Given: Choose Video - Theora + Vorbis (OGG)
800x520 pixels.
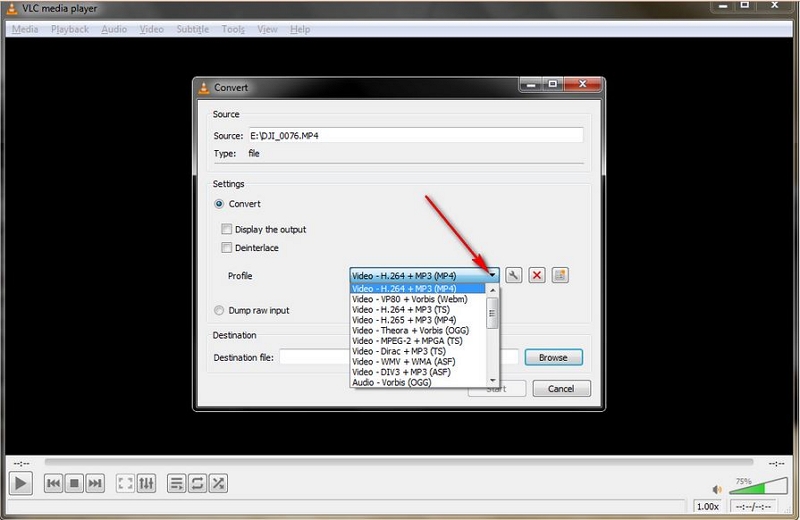Looking at the screenshot, I should [419, 330].
